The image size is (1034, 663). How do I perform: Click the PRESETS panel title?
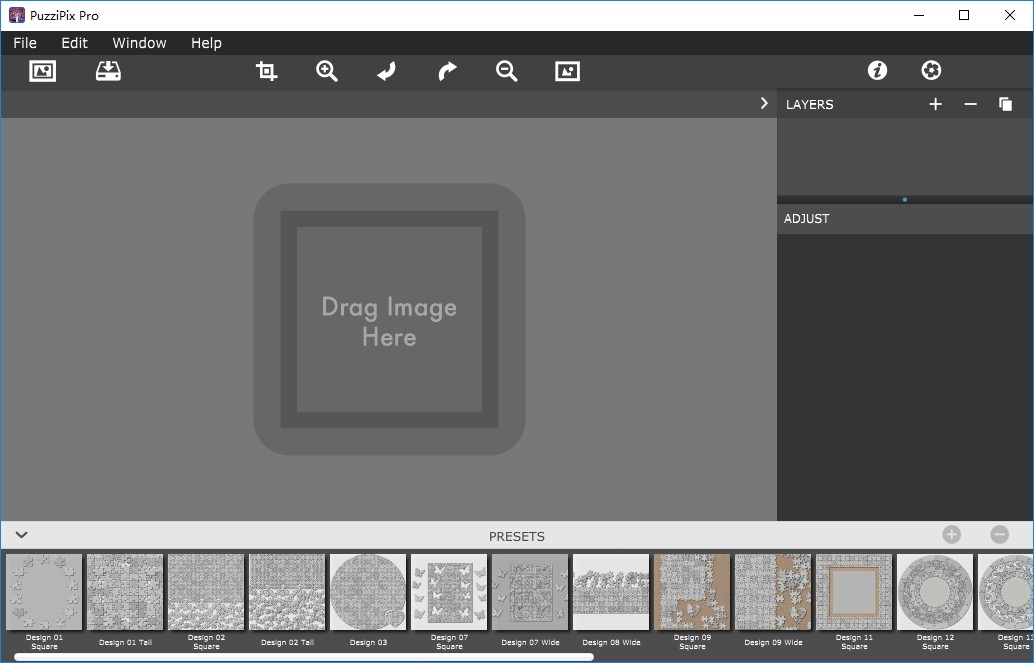pos(516,536)
